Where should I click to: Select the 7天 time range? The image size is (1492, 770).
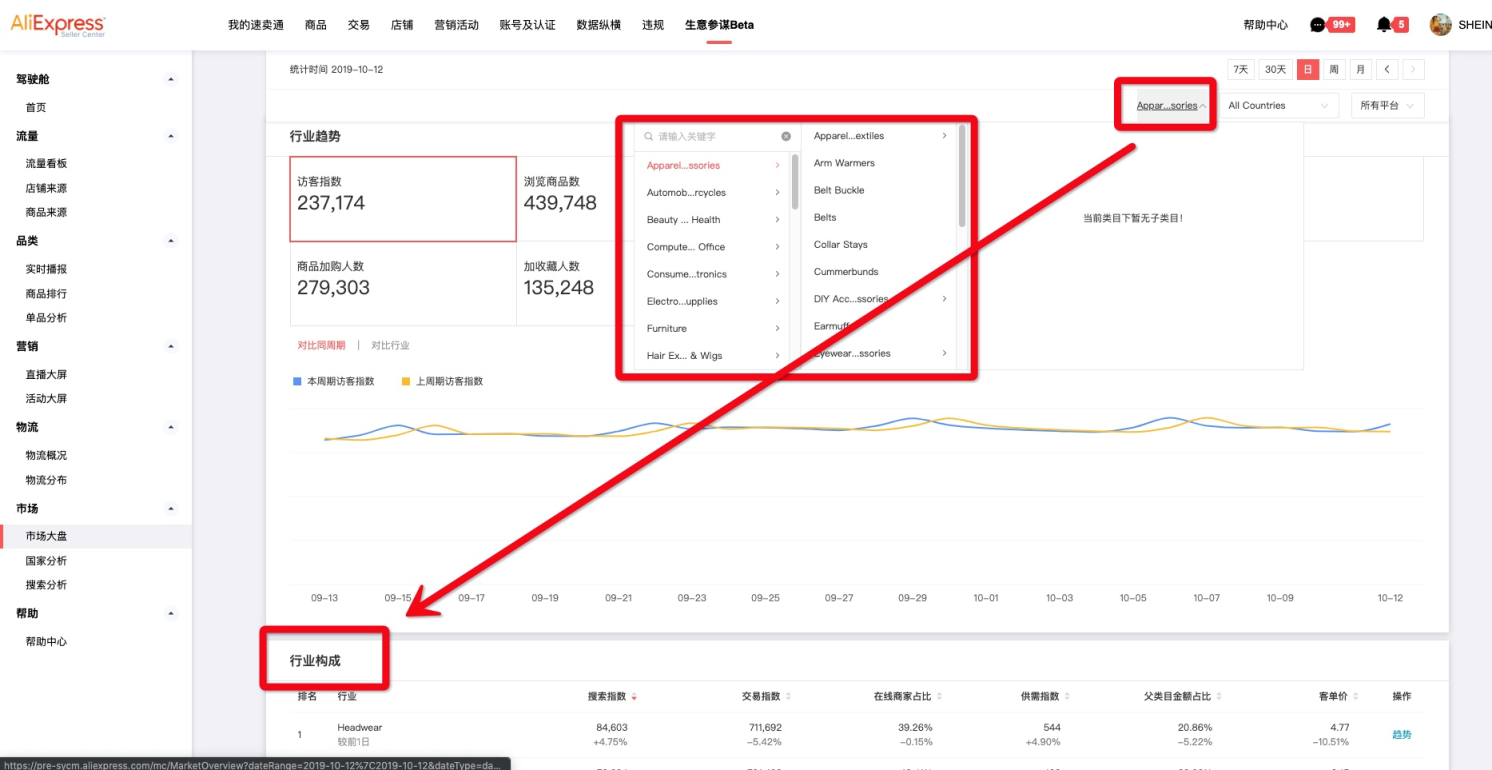point(1241,69)
